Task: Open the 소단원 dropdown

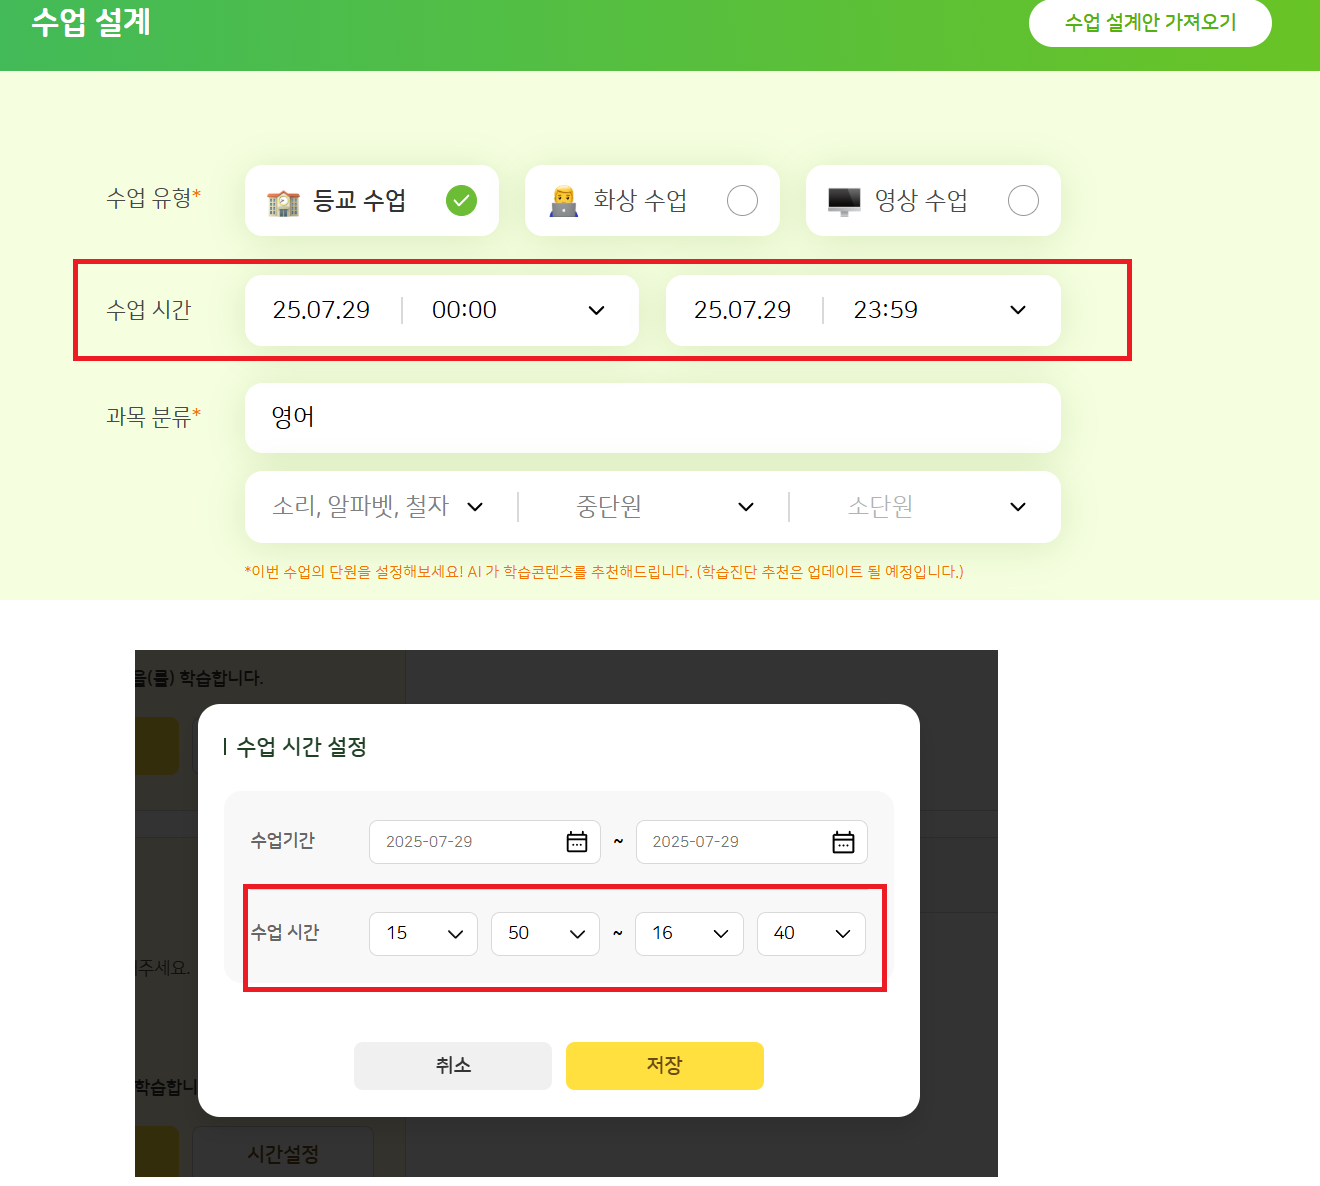Action: tap(932, 507)
